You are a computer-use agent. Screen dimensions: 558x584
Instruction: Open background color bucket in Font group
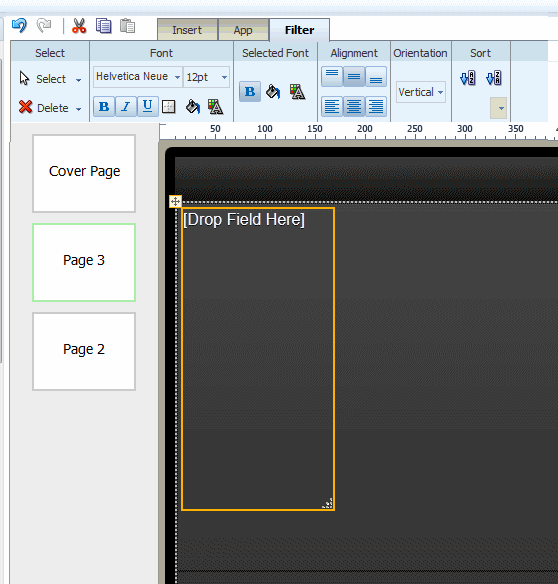click(x=193, y=107)
